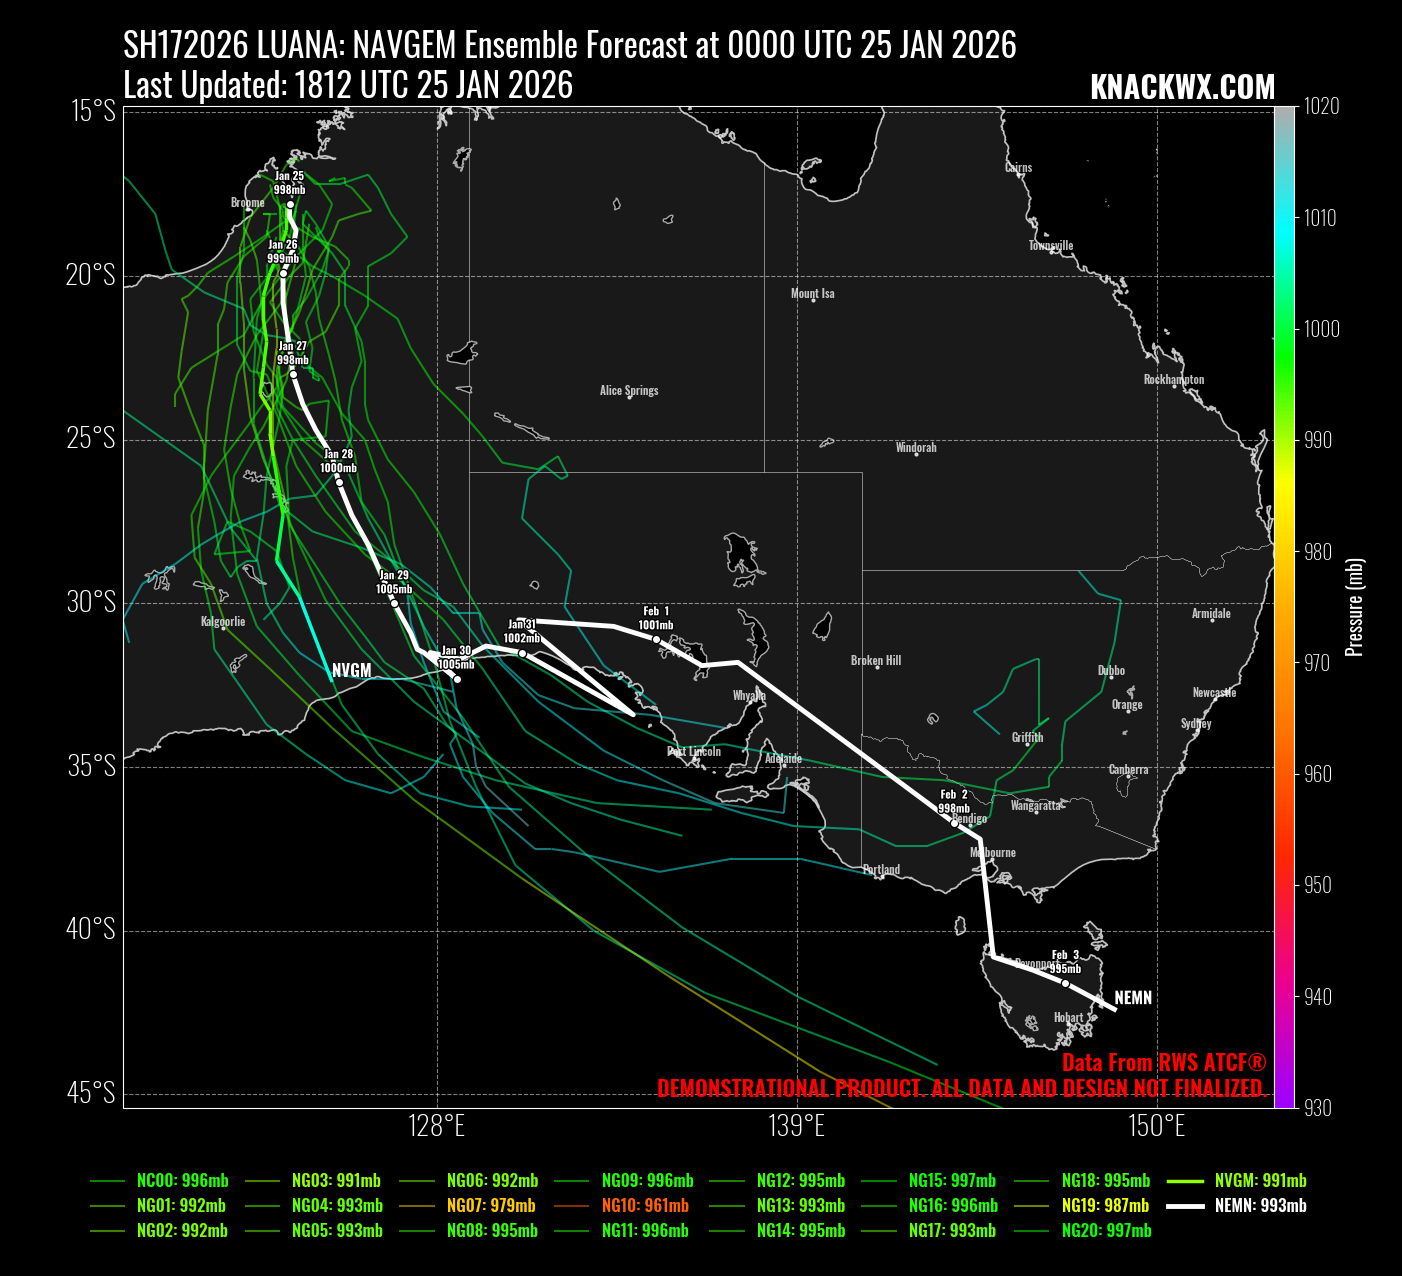Select the Jan 31 1002mb track marker

pyautogui.click(x=522, y=653)
